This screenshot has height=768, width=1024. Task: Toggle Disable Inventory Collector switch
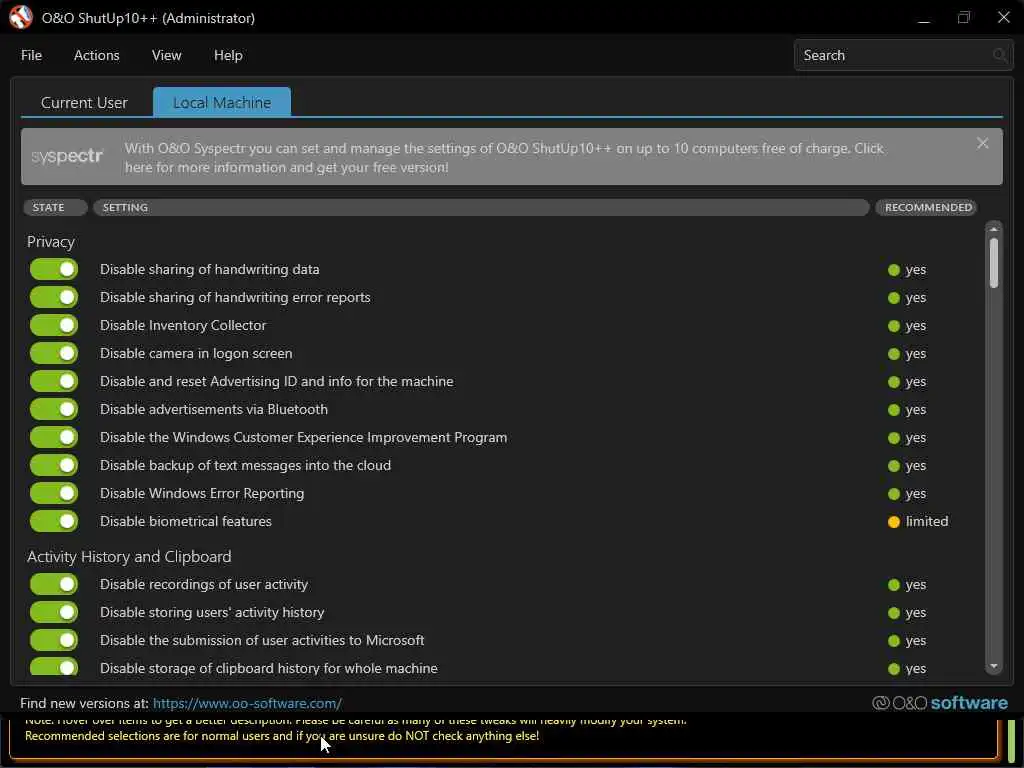click(x=54, y=325)
